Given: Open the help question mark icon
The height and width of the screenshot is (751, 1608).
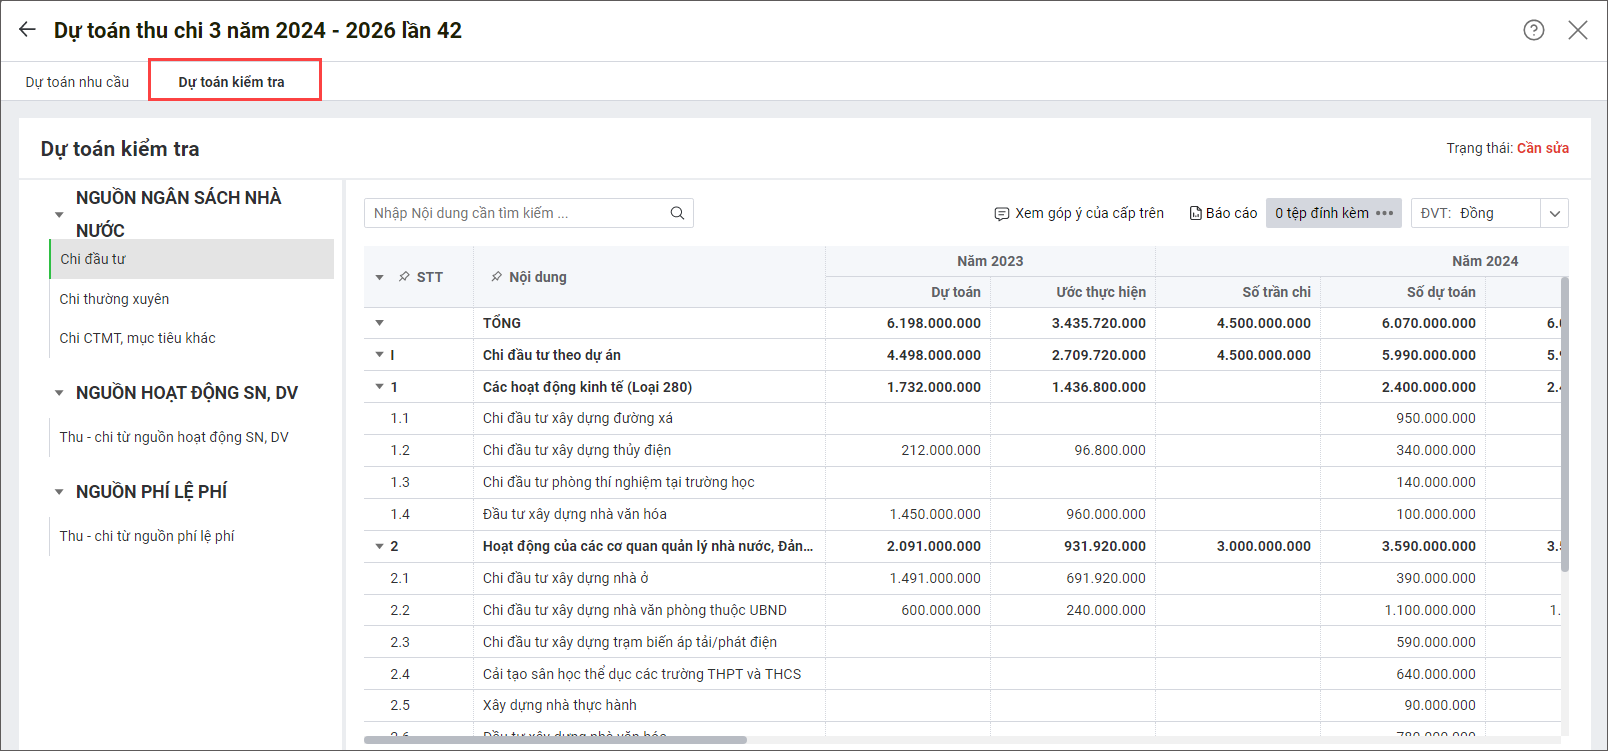Looking at the screenshot, I should point(1533,30).
